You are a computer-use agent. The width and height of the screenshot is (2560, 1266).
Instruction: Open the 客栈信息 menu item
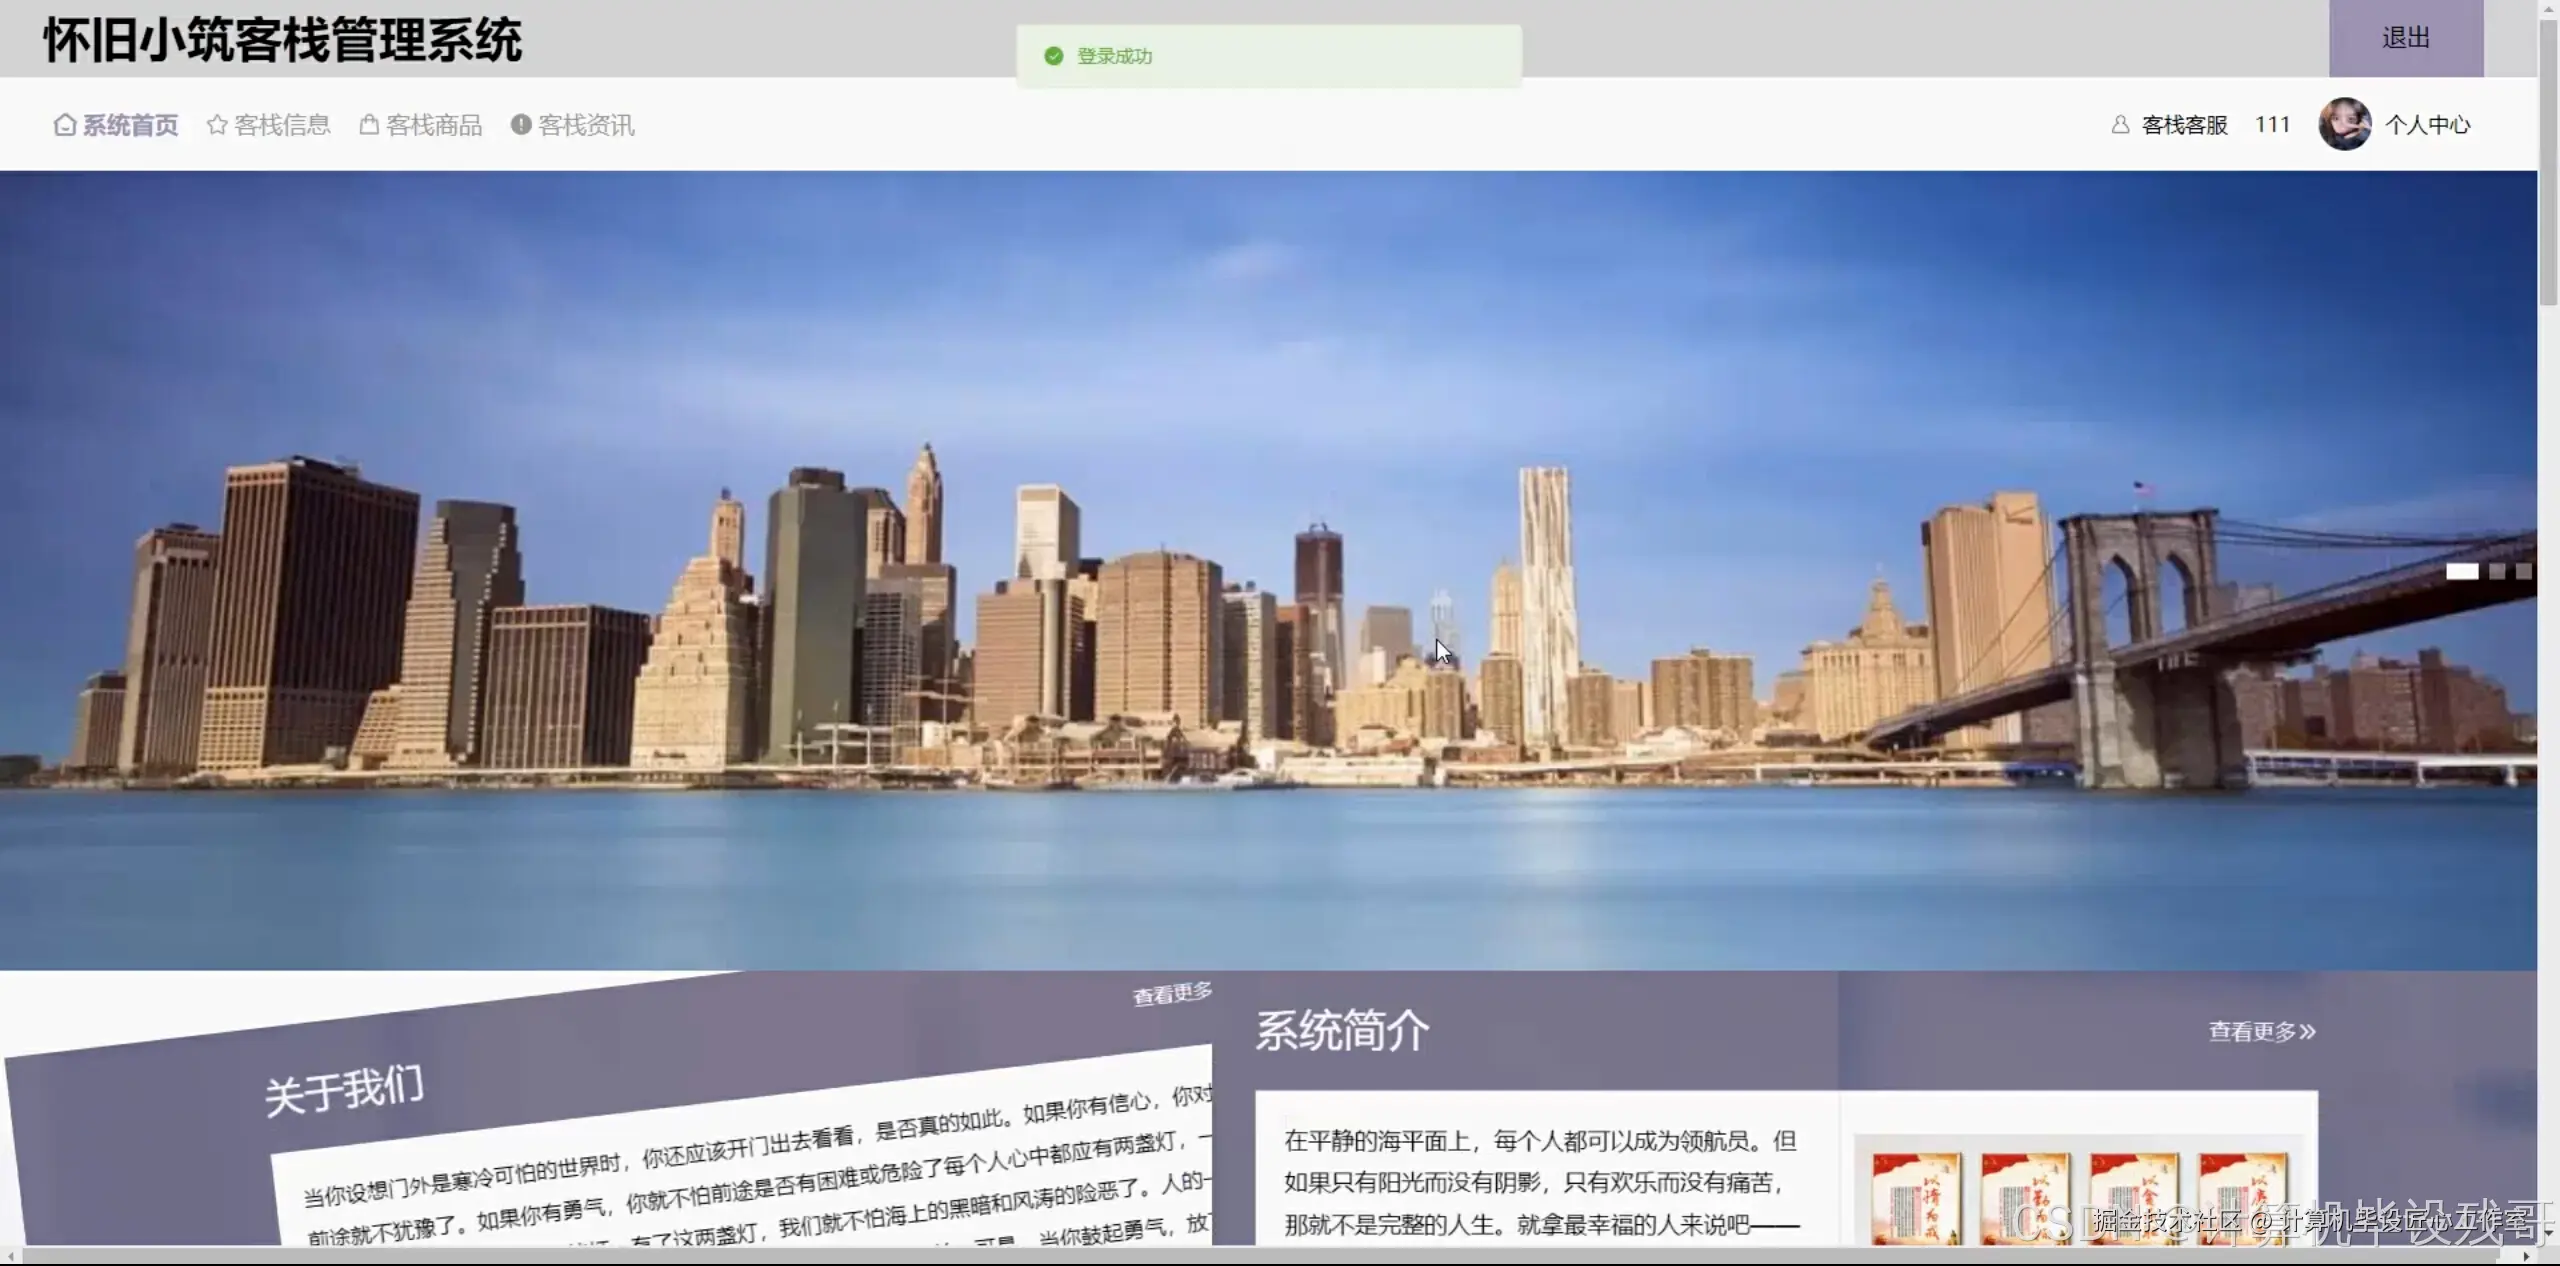point(268,125)
